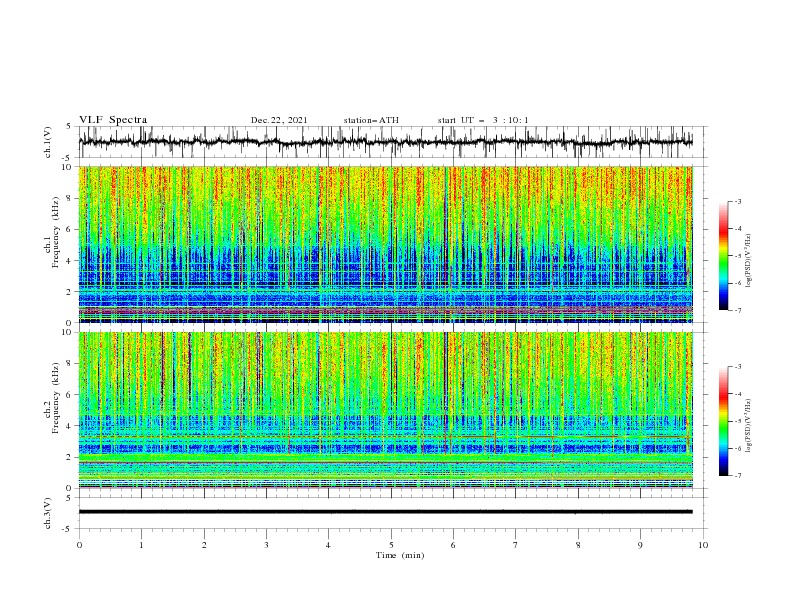792x612 pixels.
Task: Click time axis tick label "9"
Action: tap(640, 545)
